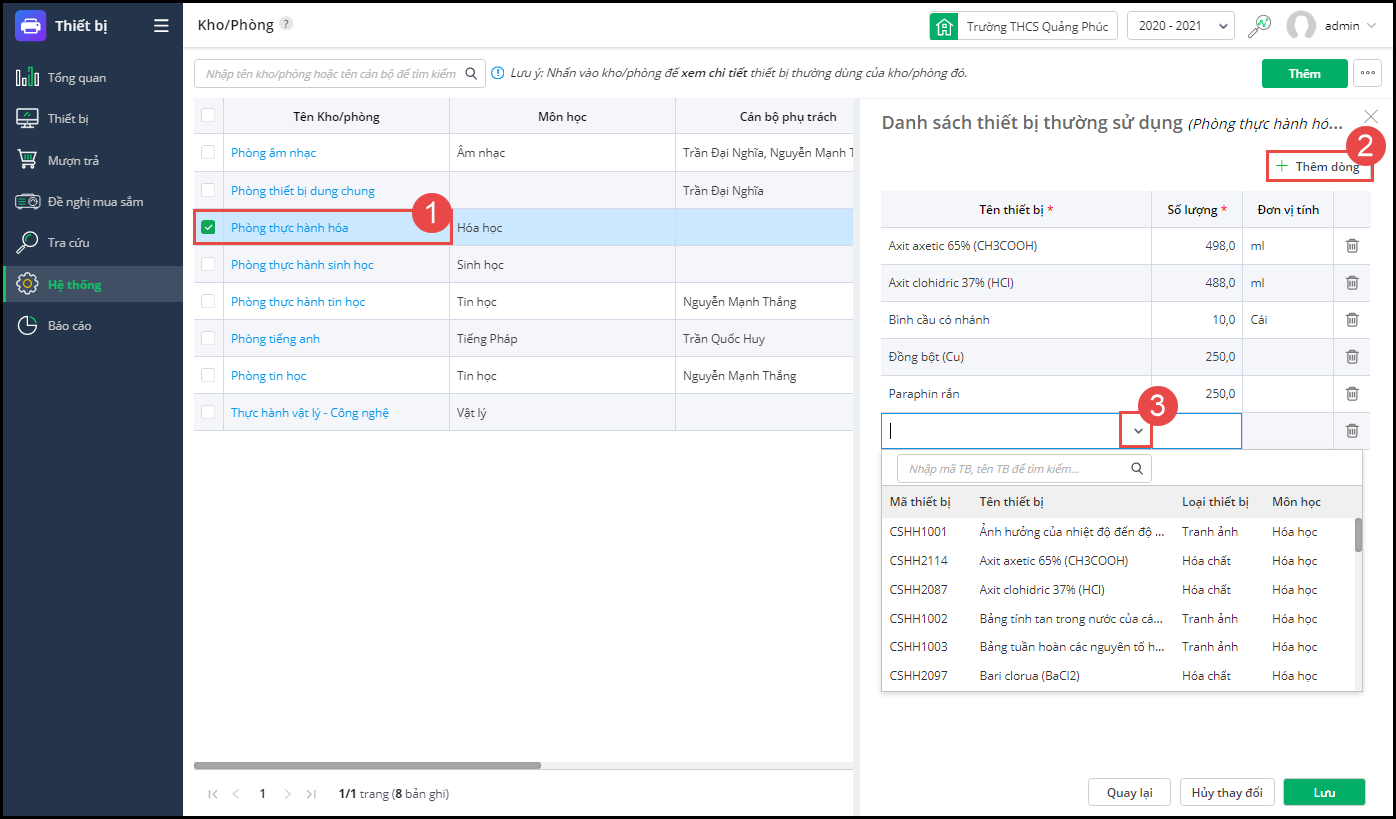Viewport: 1396px width, 819px height.
Task: Click the device search field in the dropdown list
Action: 1015,468
